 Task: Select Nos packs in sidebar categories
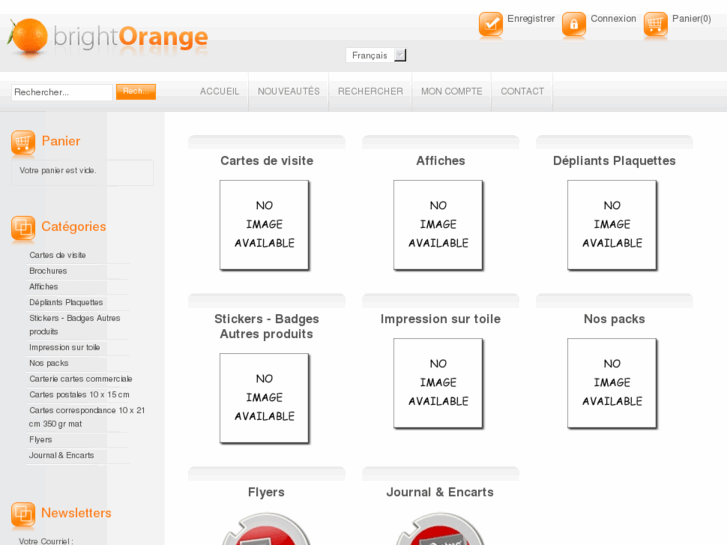click(49, 363)
